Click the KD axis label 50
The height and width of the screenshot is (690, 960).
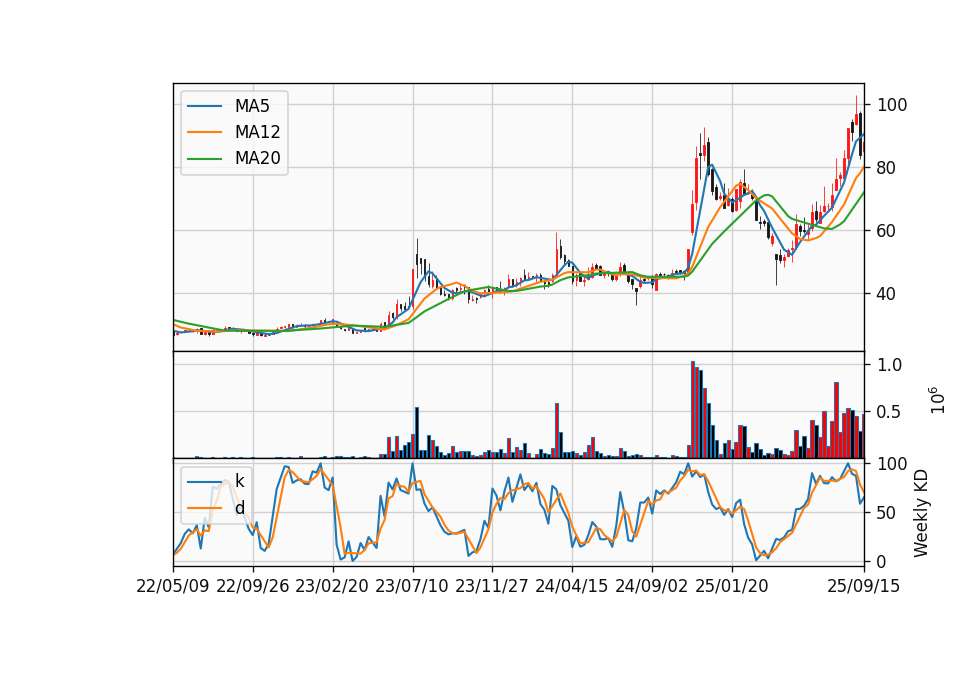(887, 513)
